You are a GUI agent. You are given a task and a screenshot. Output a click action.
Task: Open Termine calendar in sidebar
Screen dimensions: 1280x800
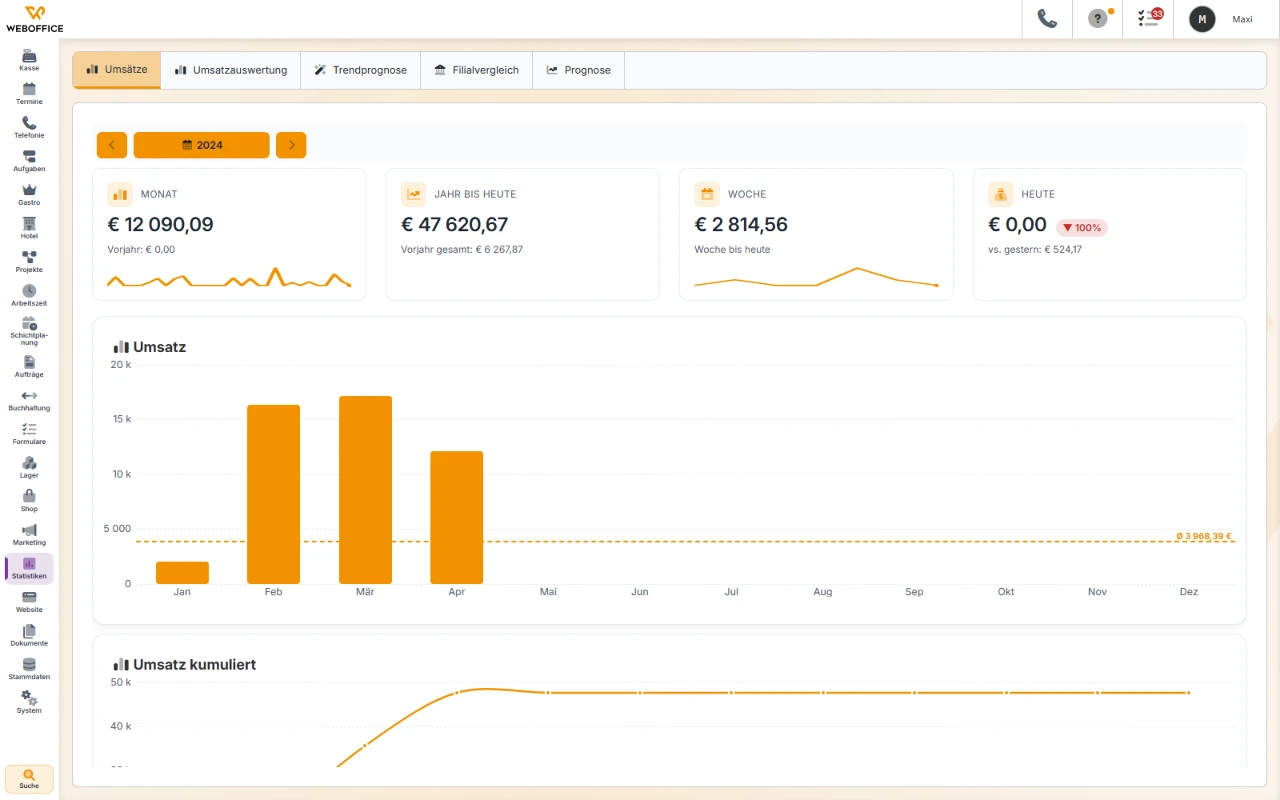point(29,94)
